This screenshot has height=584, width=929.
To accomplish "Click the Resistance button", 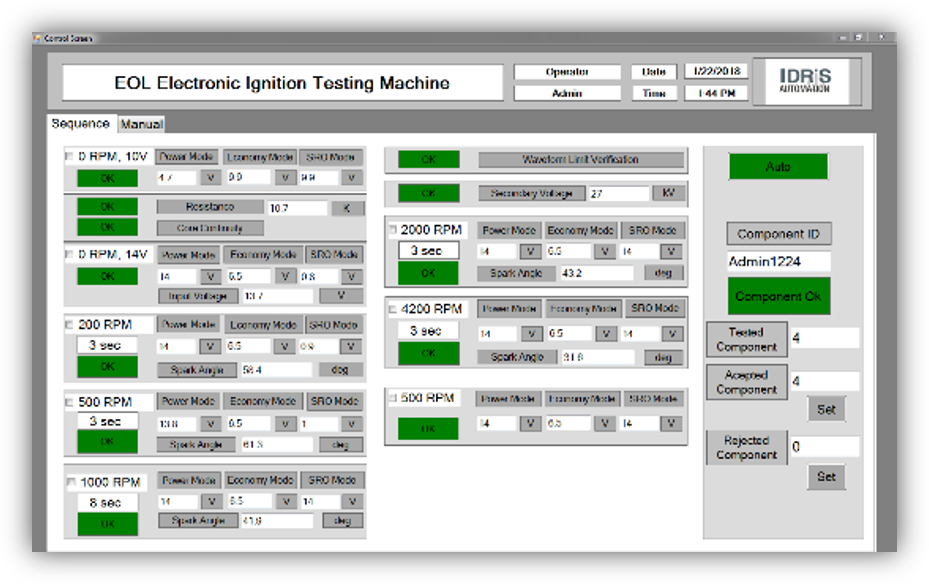I will 210,207.
